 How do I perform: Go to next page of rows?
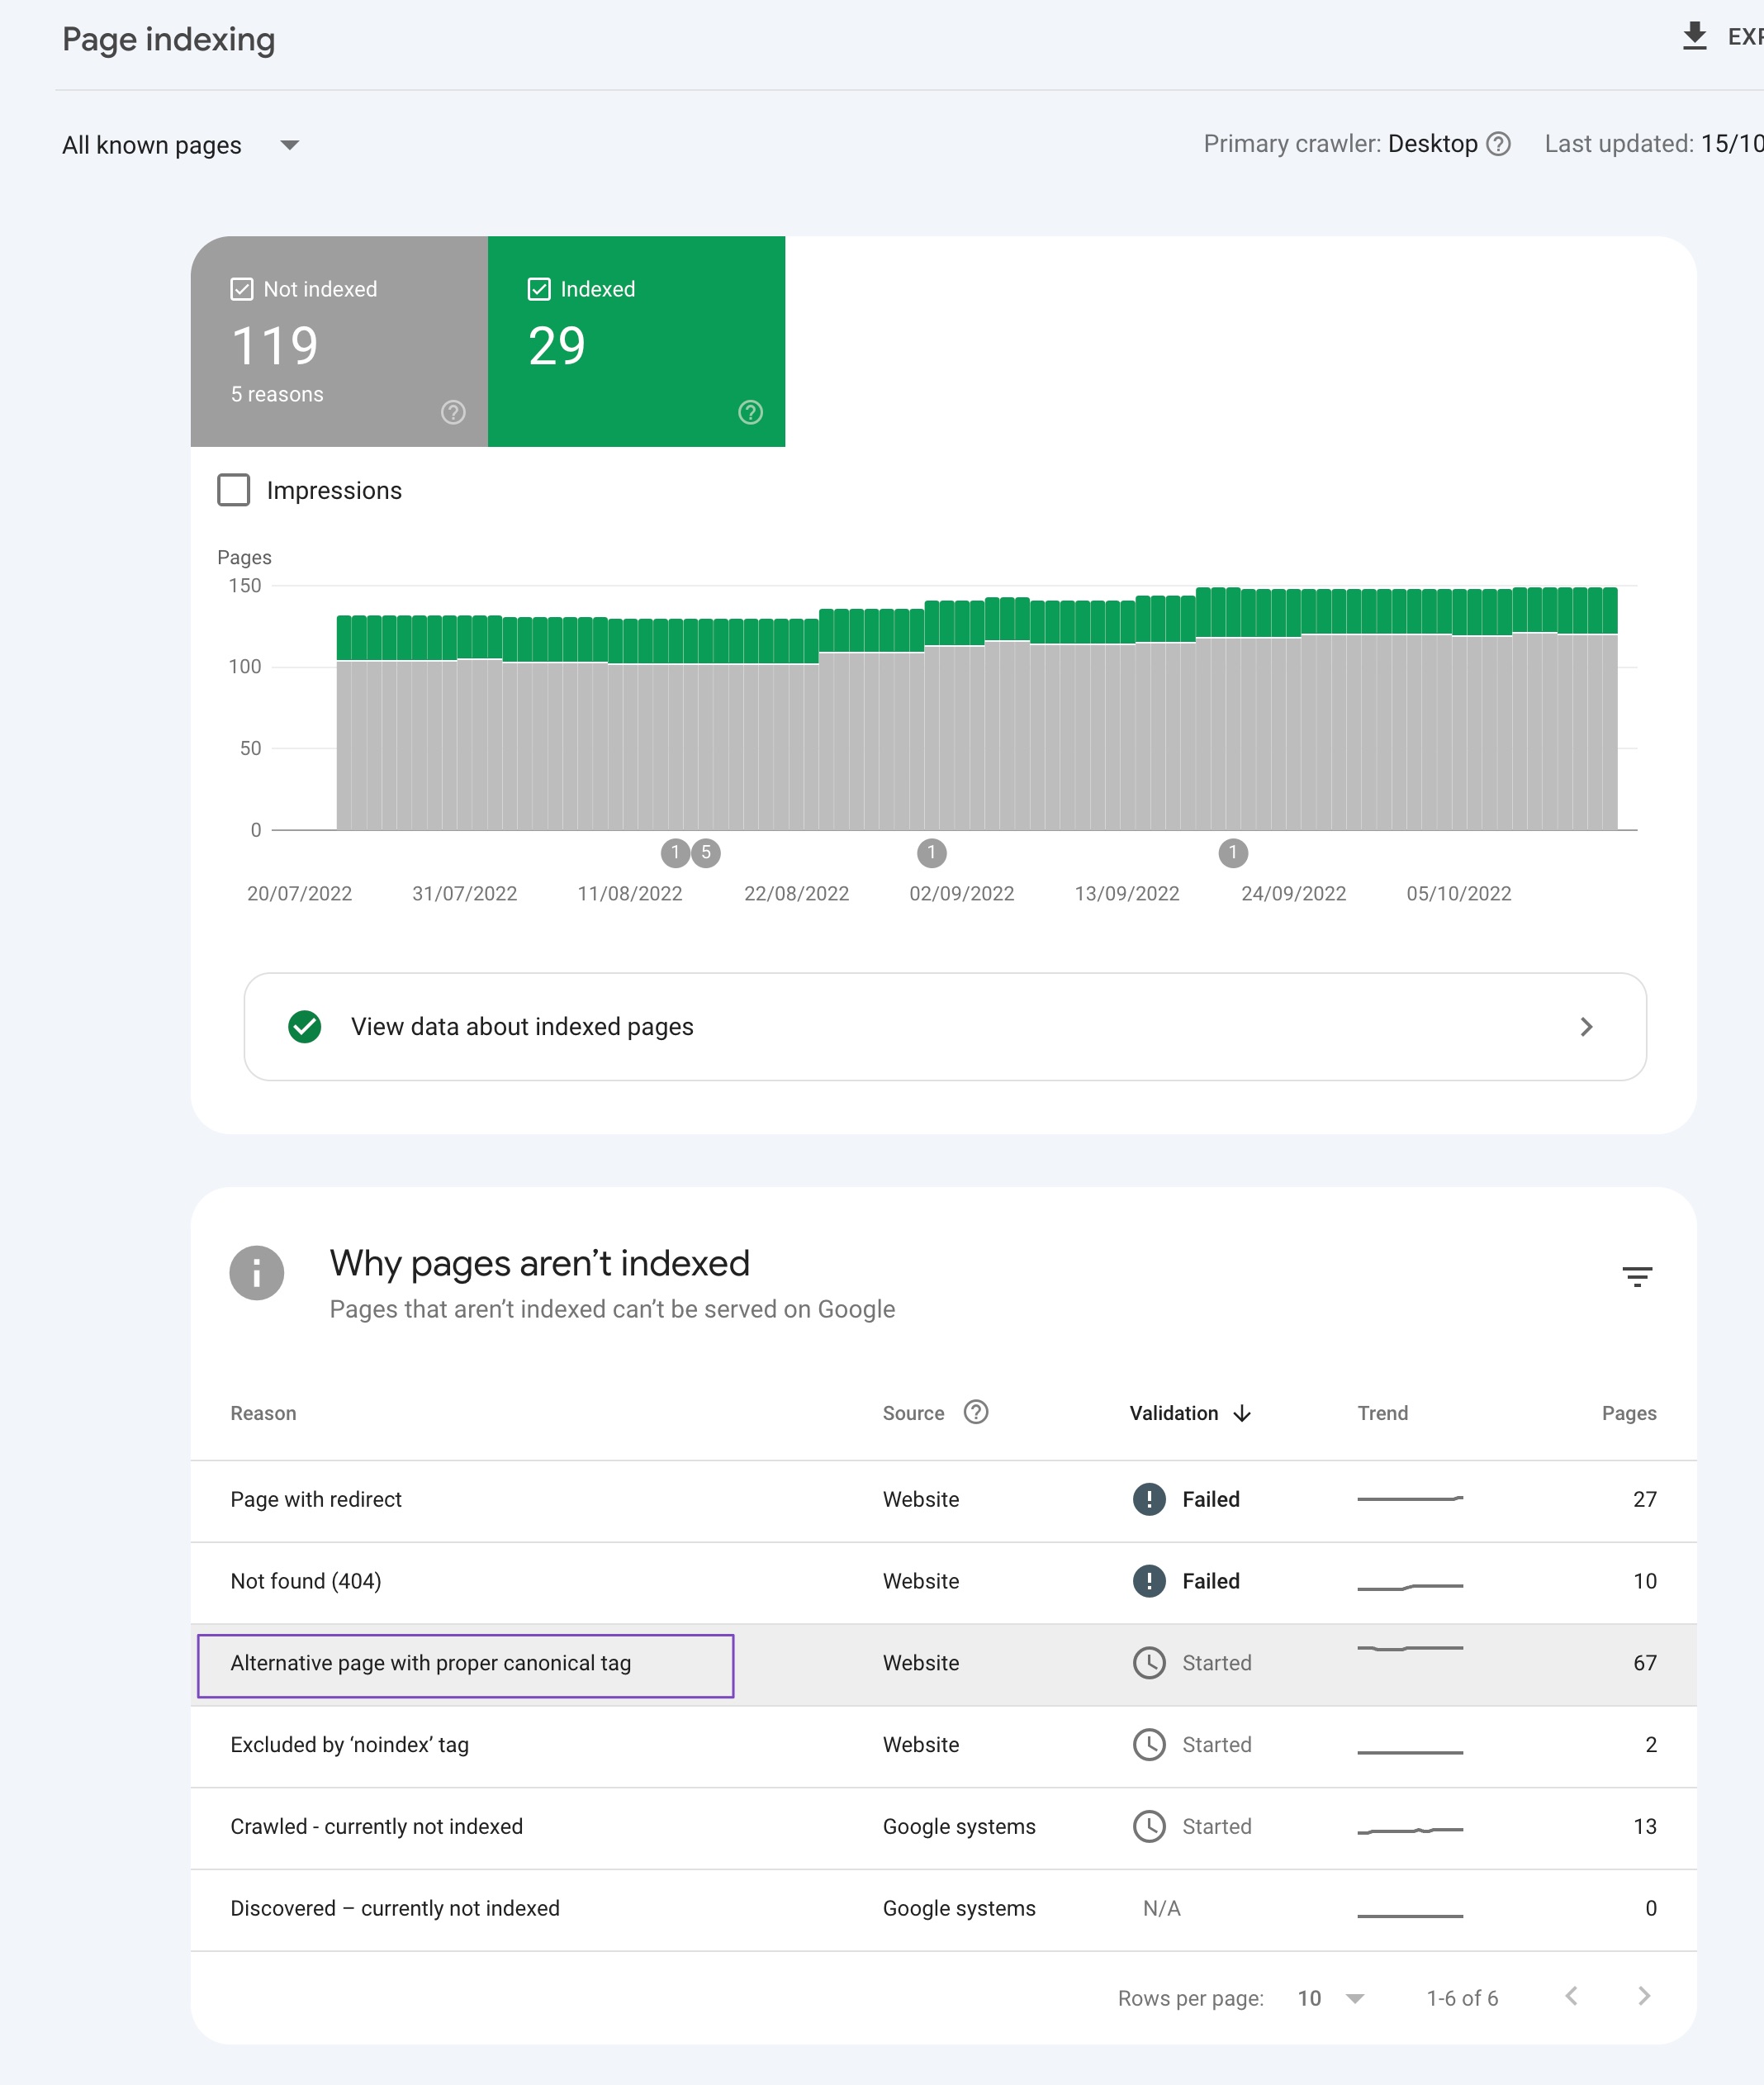(x=1643, y=1996)
